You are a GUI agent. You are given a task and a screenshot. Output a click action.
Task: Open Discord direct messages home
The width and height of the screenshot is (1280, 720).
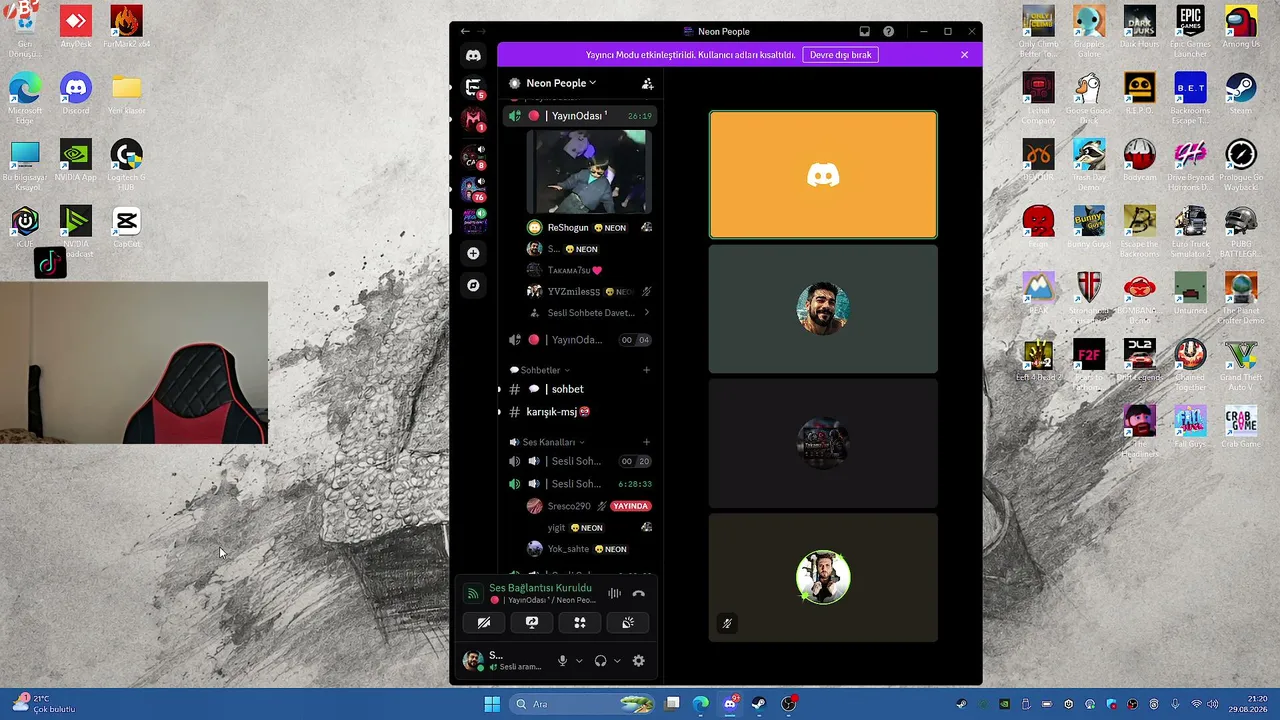pyautogui.click(x=473, y=56)
